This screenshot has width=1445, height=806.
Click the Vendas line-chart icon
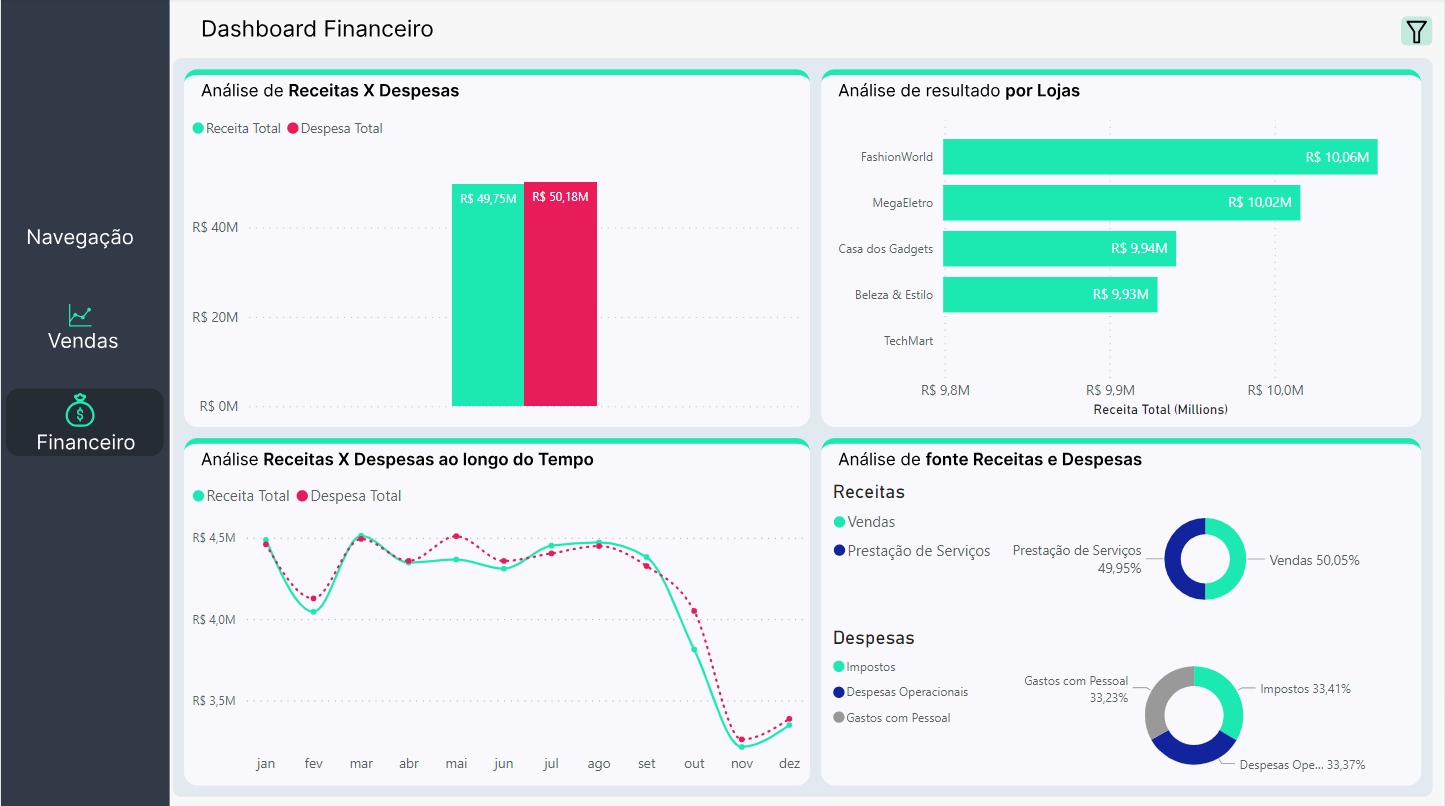pos(80,315)
